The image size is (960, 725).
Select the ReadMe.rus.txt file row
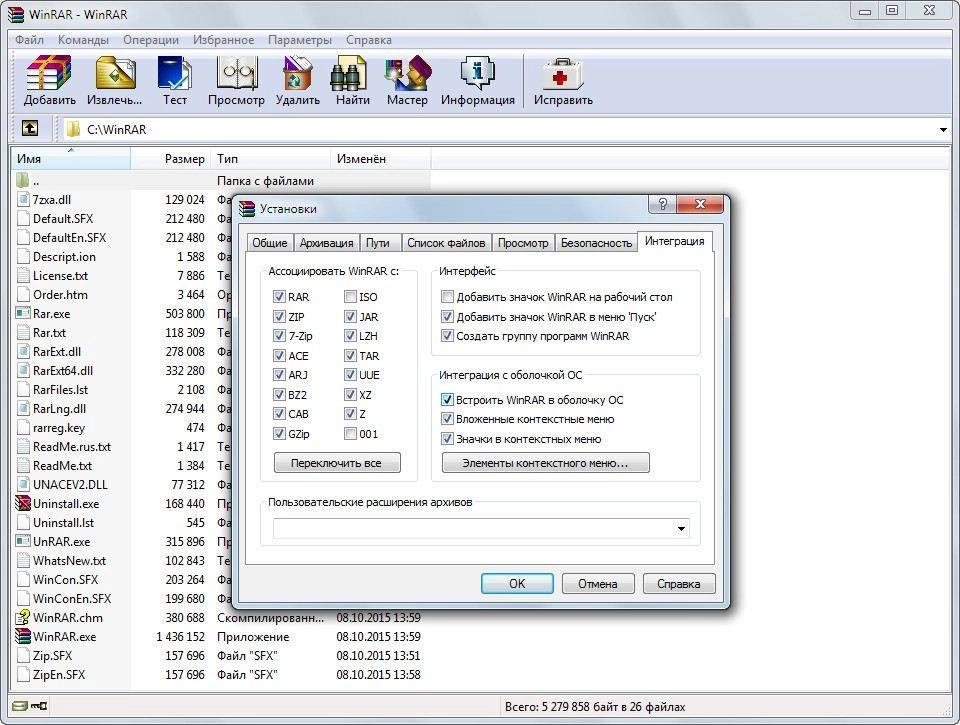tap(122, 446)
